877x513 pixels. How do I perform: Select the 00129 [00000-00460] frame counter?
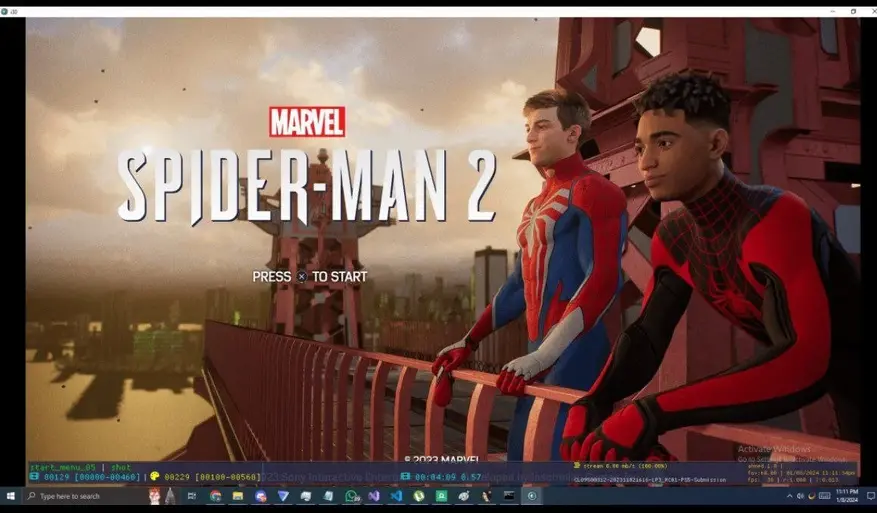[92, 477]
